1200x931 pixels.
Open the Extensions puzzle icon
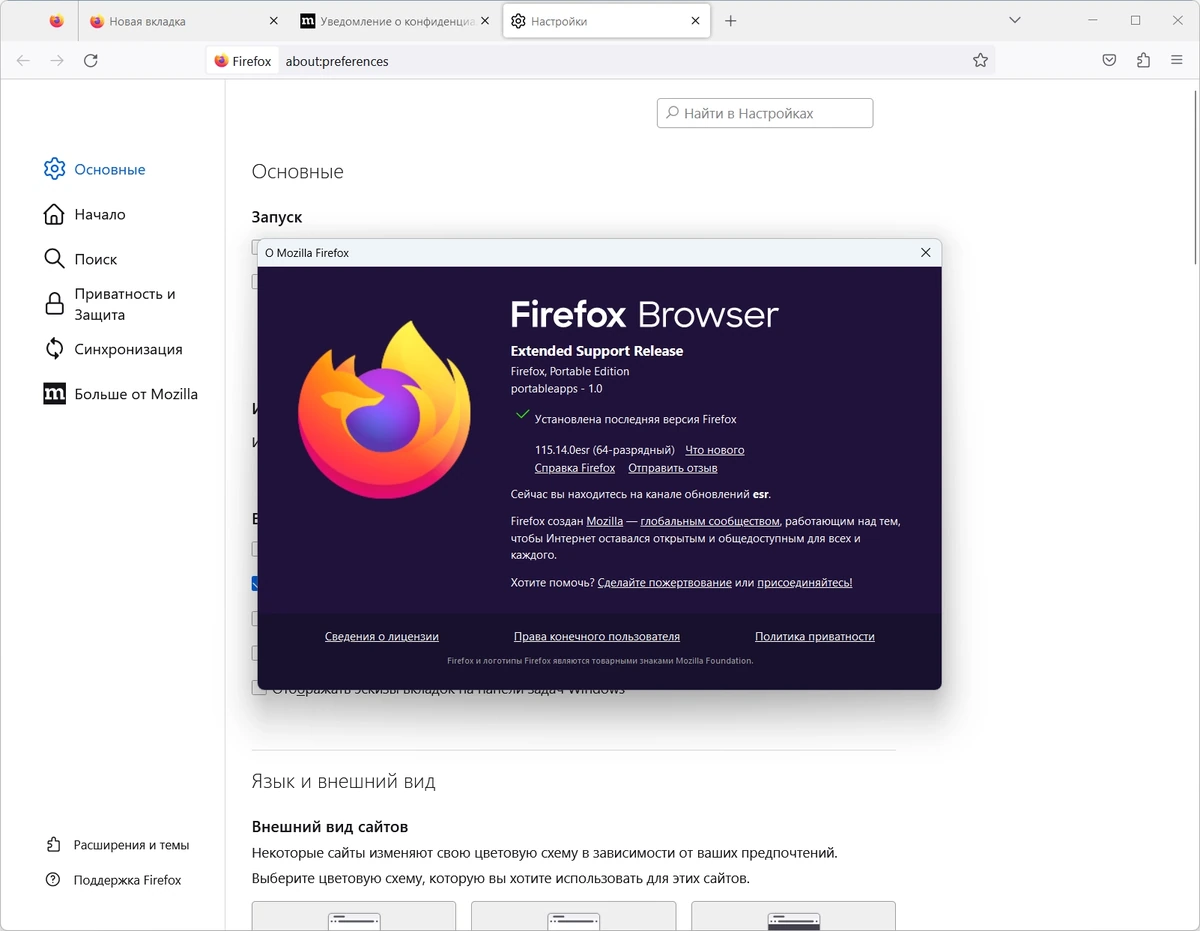point(1143,61)
